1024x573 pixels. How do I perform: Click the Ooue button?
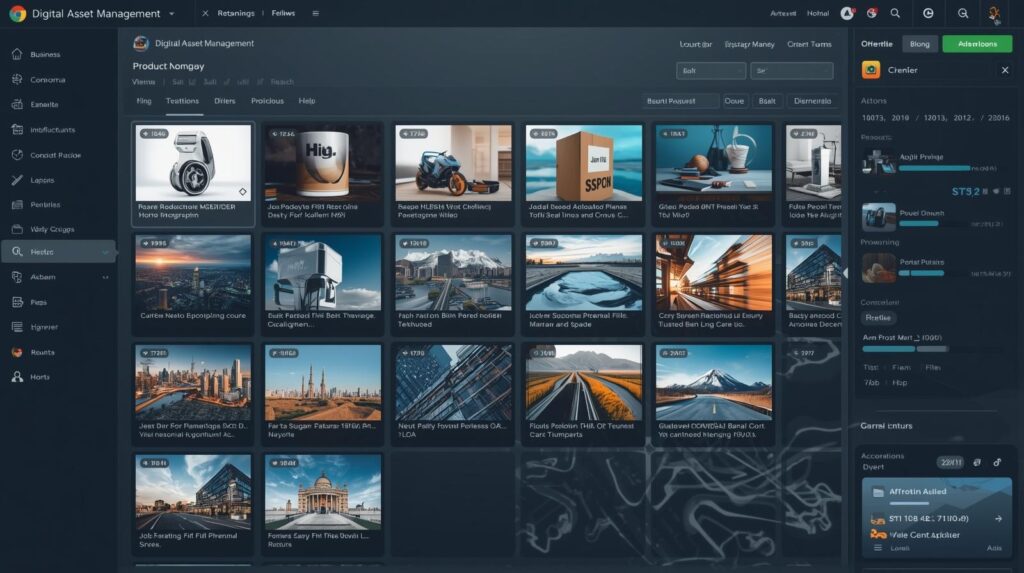[734, 101]
